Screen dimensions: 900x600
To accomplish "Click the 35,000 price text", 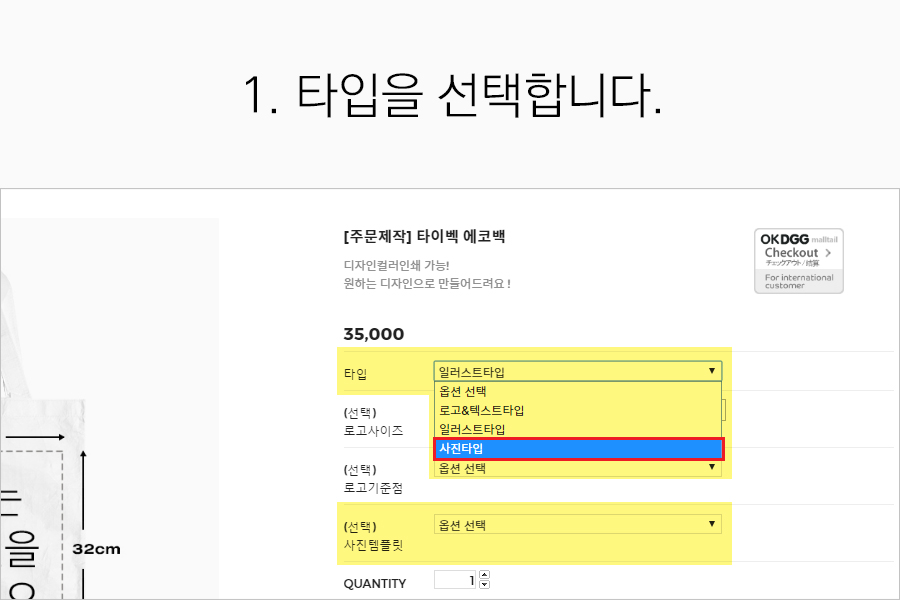I will 373,334.
